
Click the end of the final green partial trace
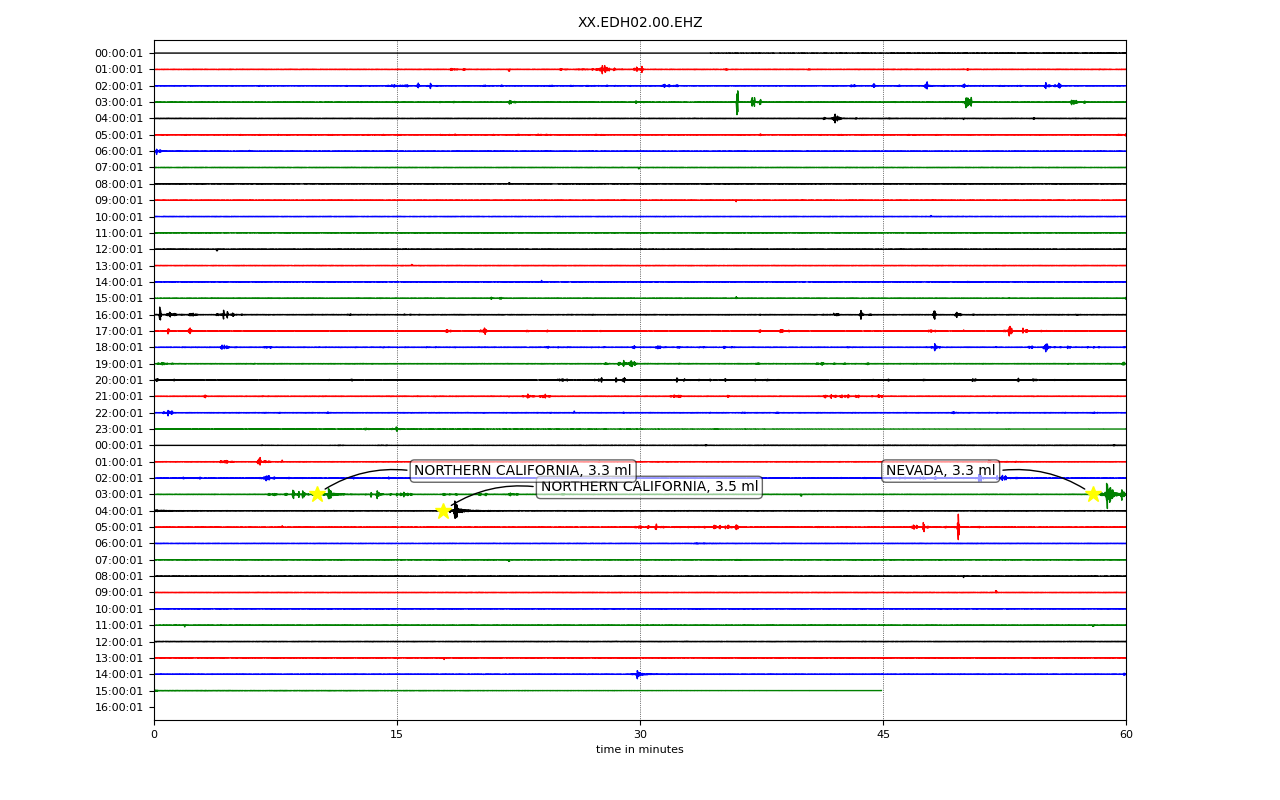click(881, 690)
